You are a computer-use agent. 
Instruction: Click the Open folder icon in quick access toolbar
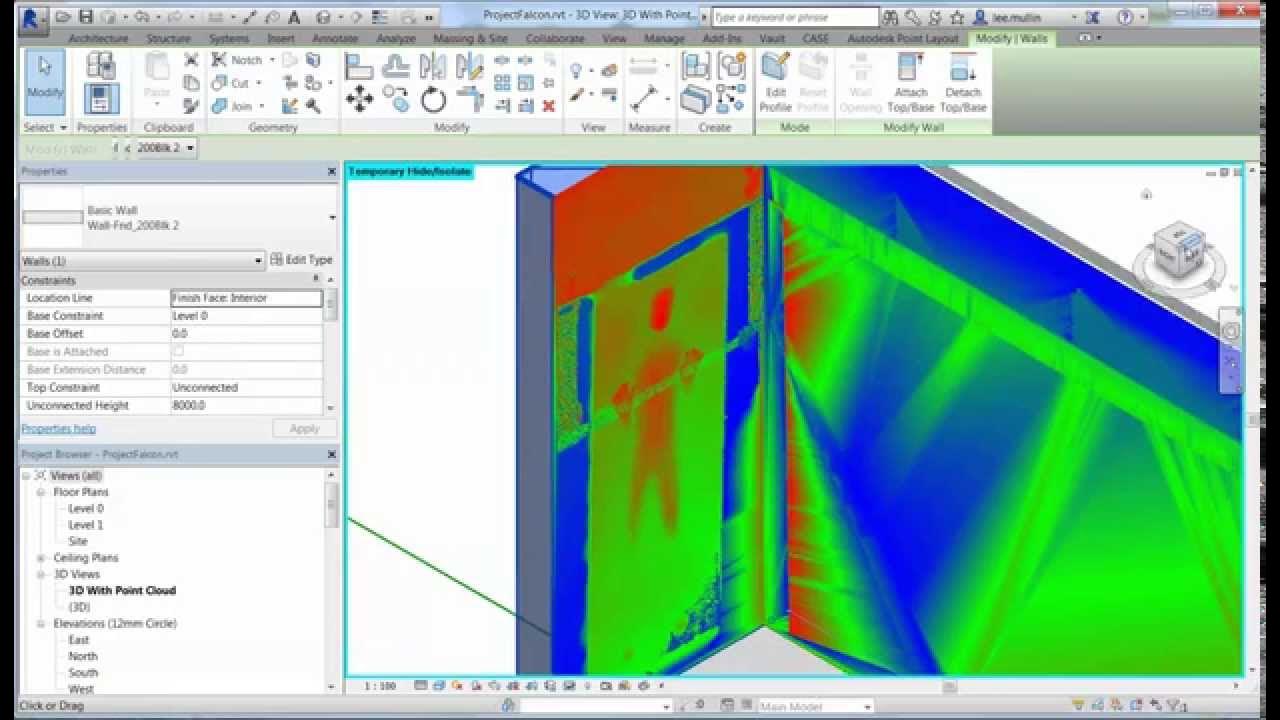click(64, 17)
